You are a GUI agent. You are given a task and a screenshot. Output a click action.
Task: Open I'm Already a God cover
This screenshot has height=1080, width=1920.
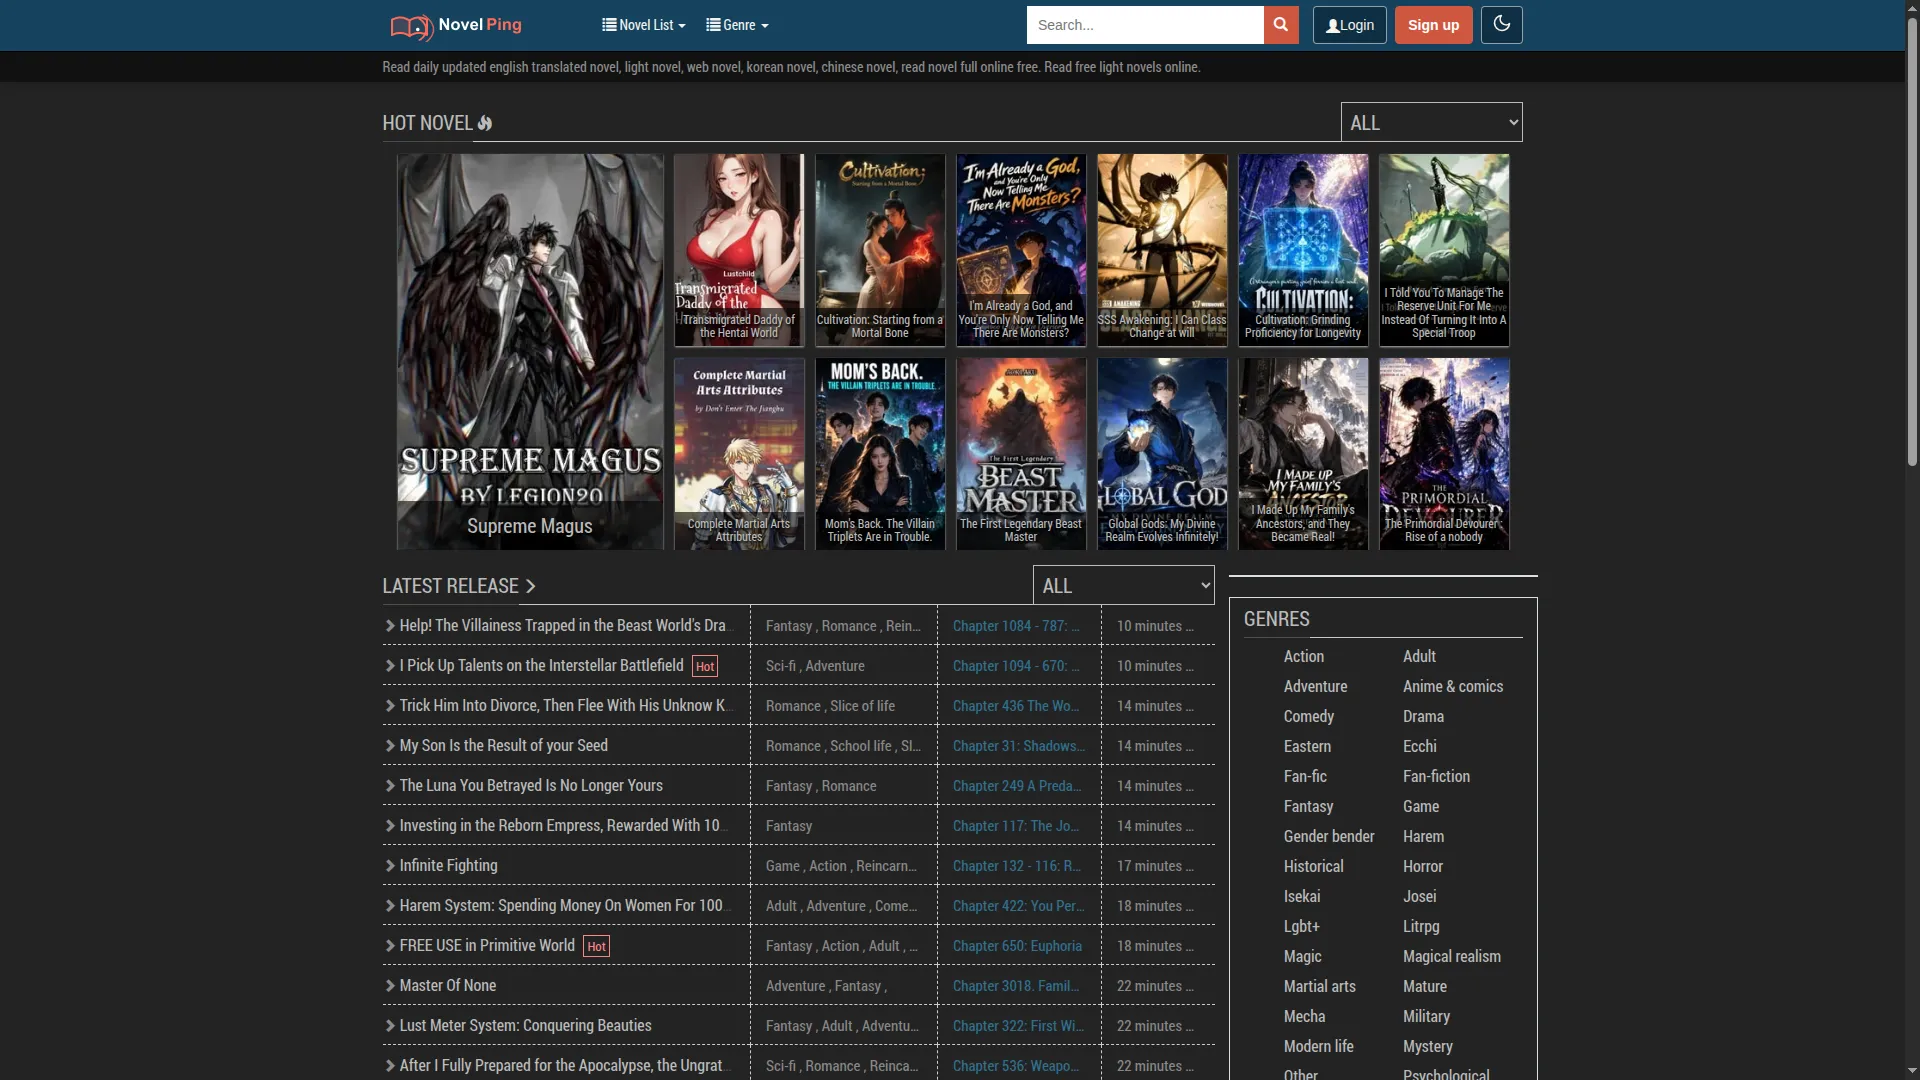tap(1021, 250)
